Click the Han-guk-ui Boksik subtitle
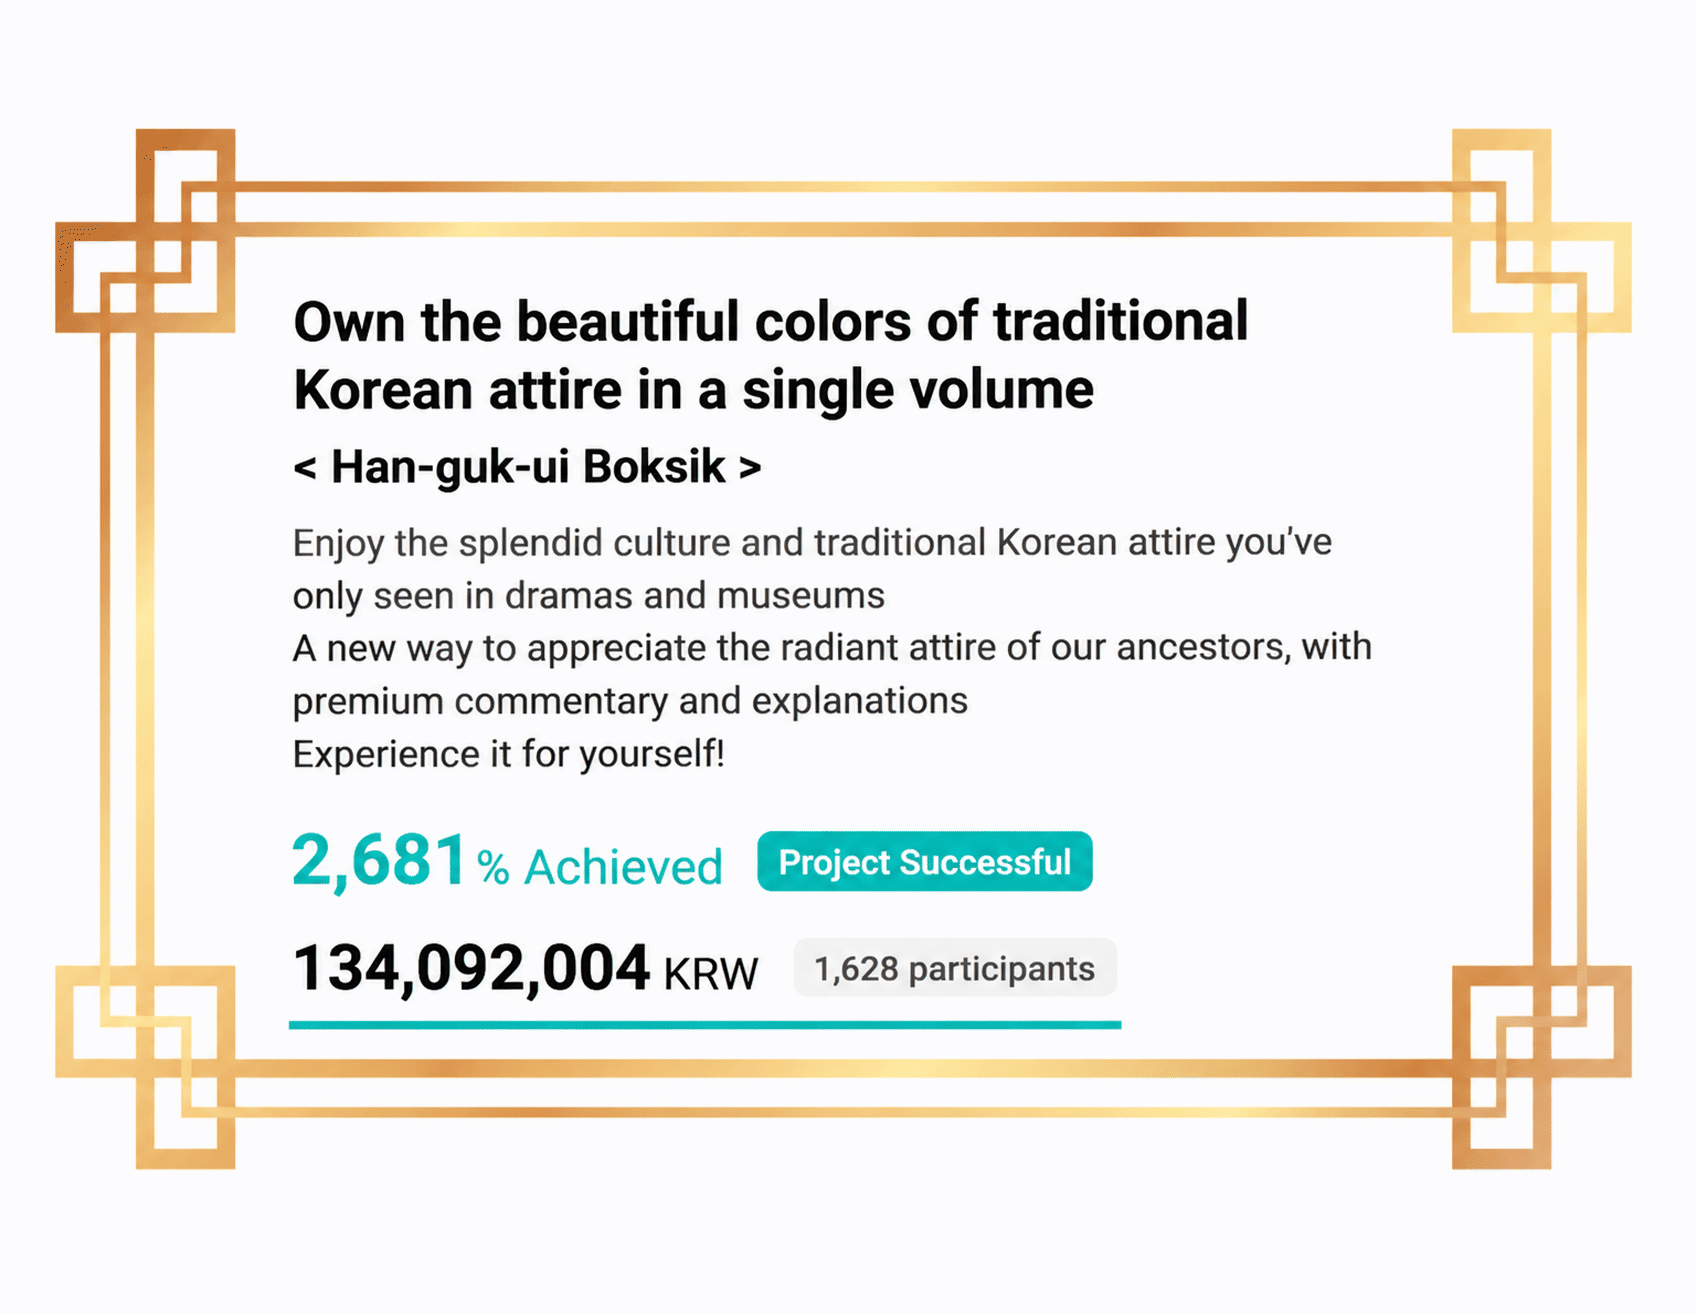 click(528, 467)
